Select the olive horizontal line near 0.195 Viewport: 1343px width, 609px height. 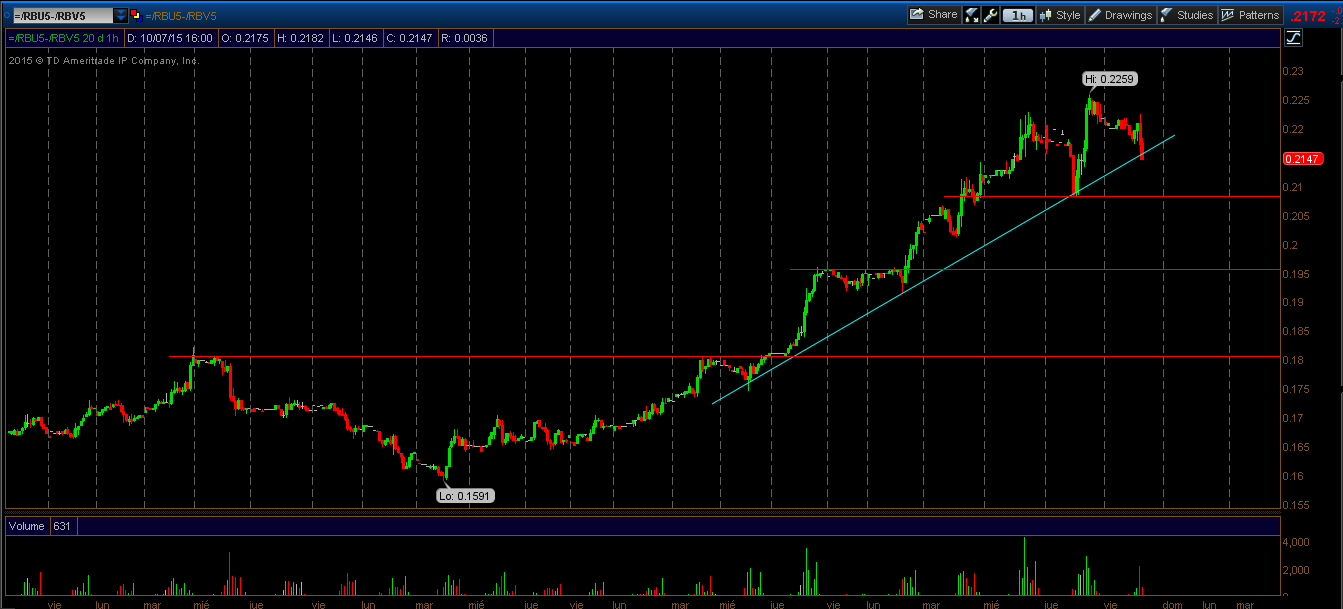click(1035, 269)
